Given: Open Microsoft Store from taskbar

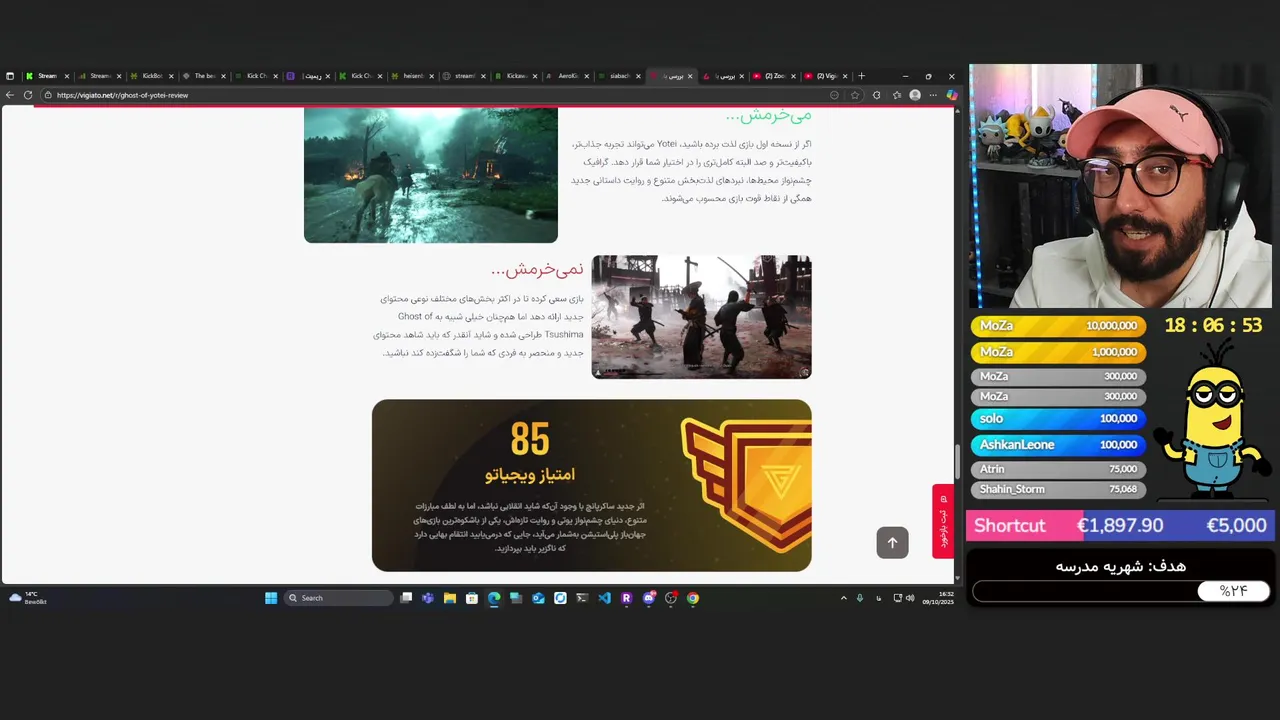Looking at the screenshot, I should coord(472,598).
